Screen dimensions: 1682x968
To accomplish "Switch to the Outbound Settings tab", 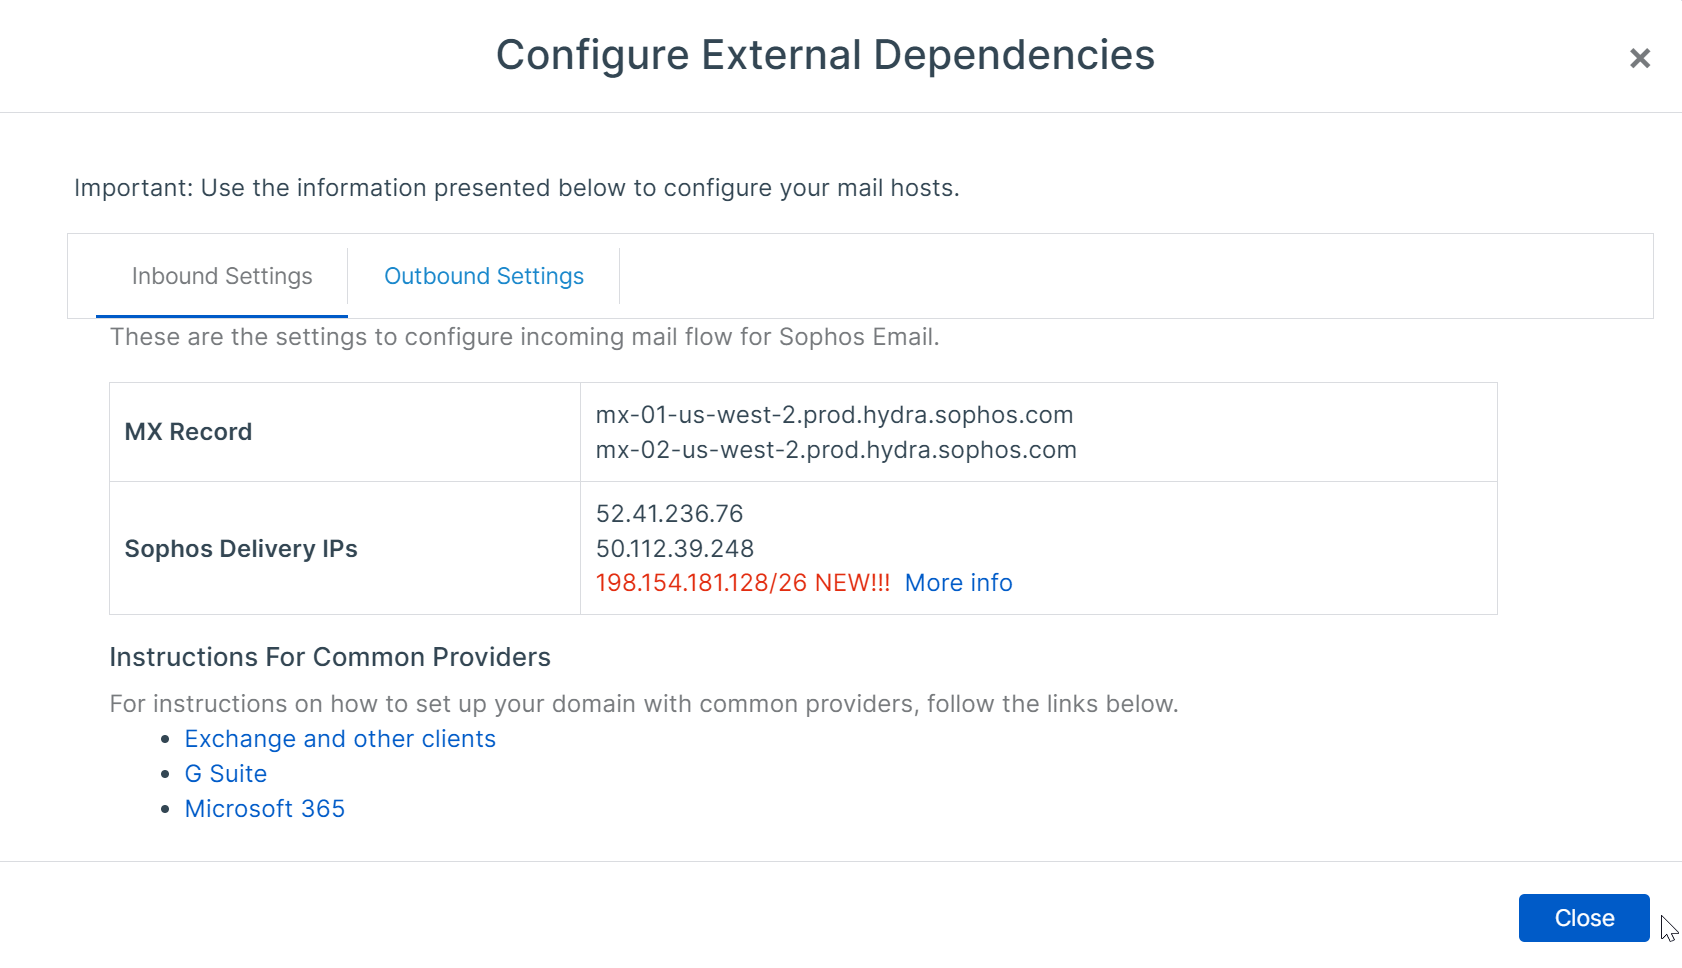I will coord(484,276).
